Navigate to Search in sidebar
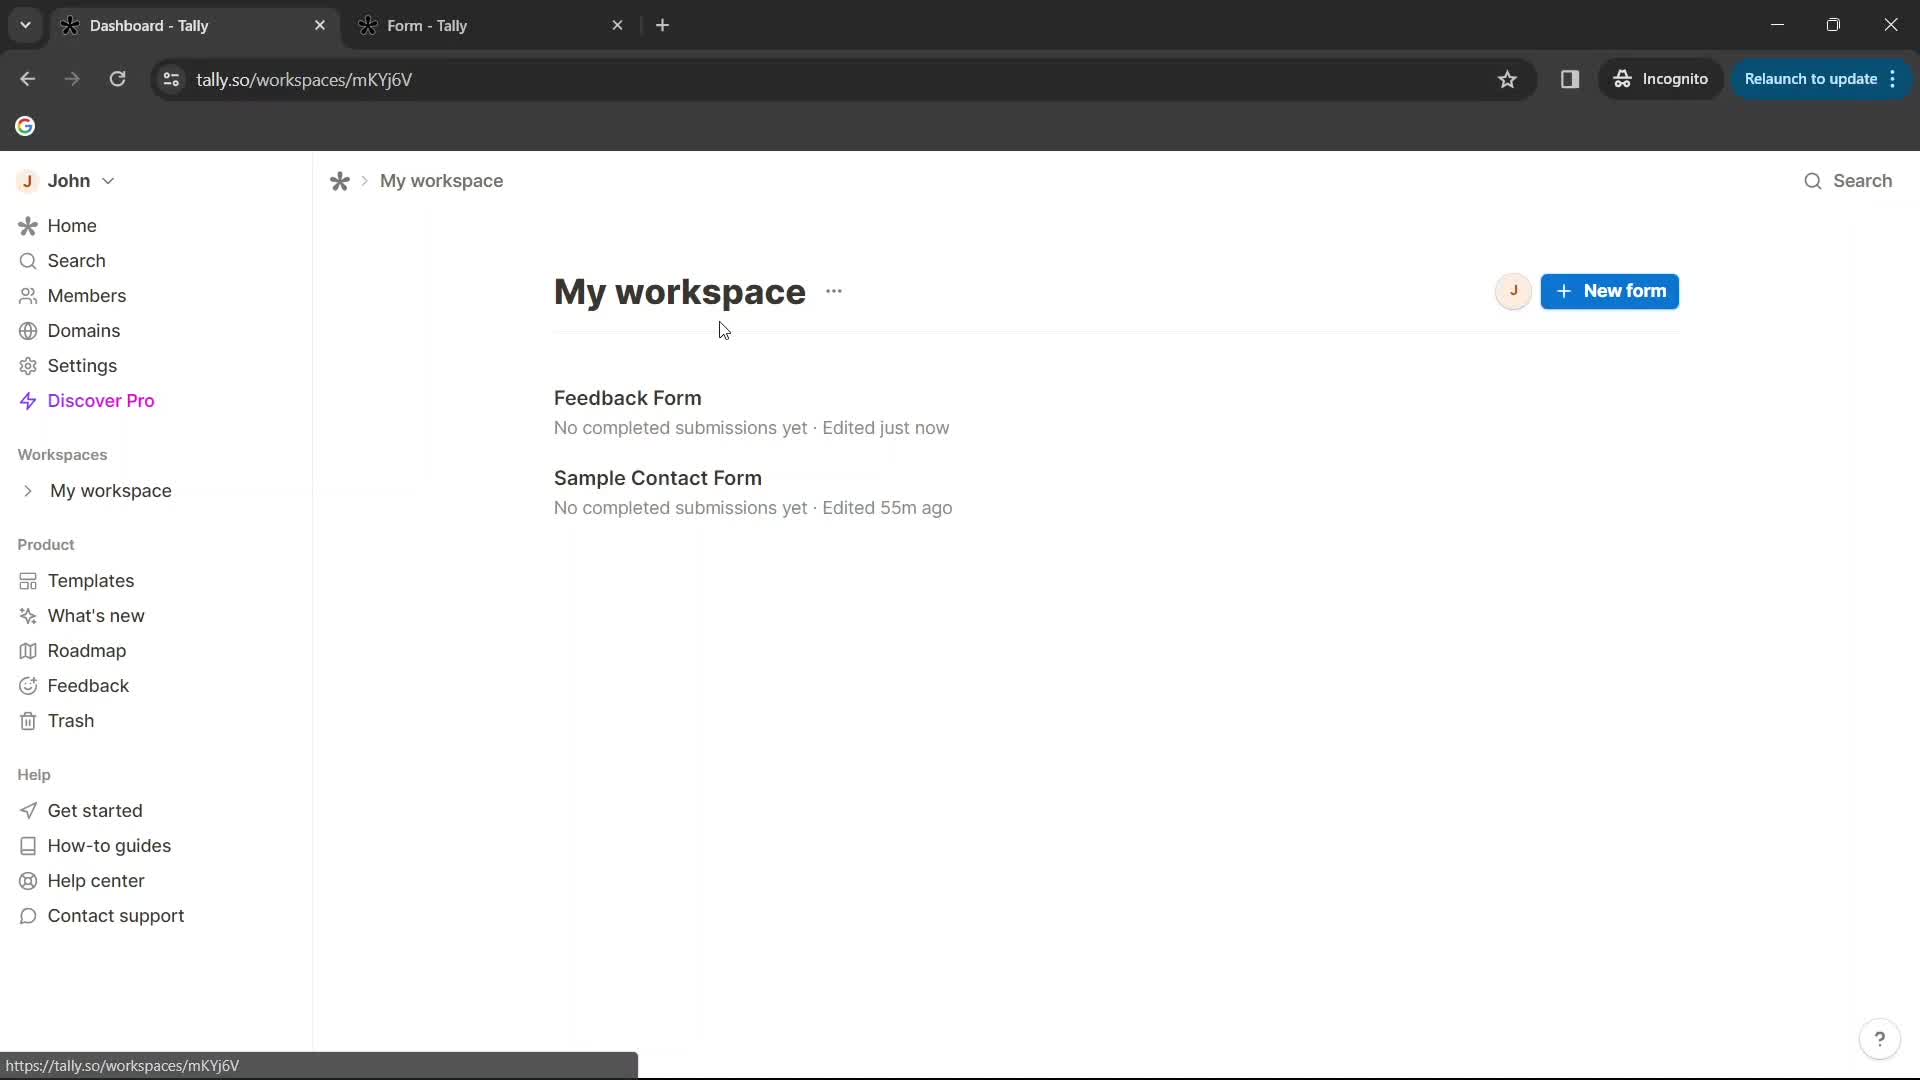 coord(75,260)
